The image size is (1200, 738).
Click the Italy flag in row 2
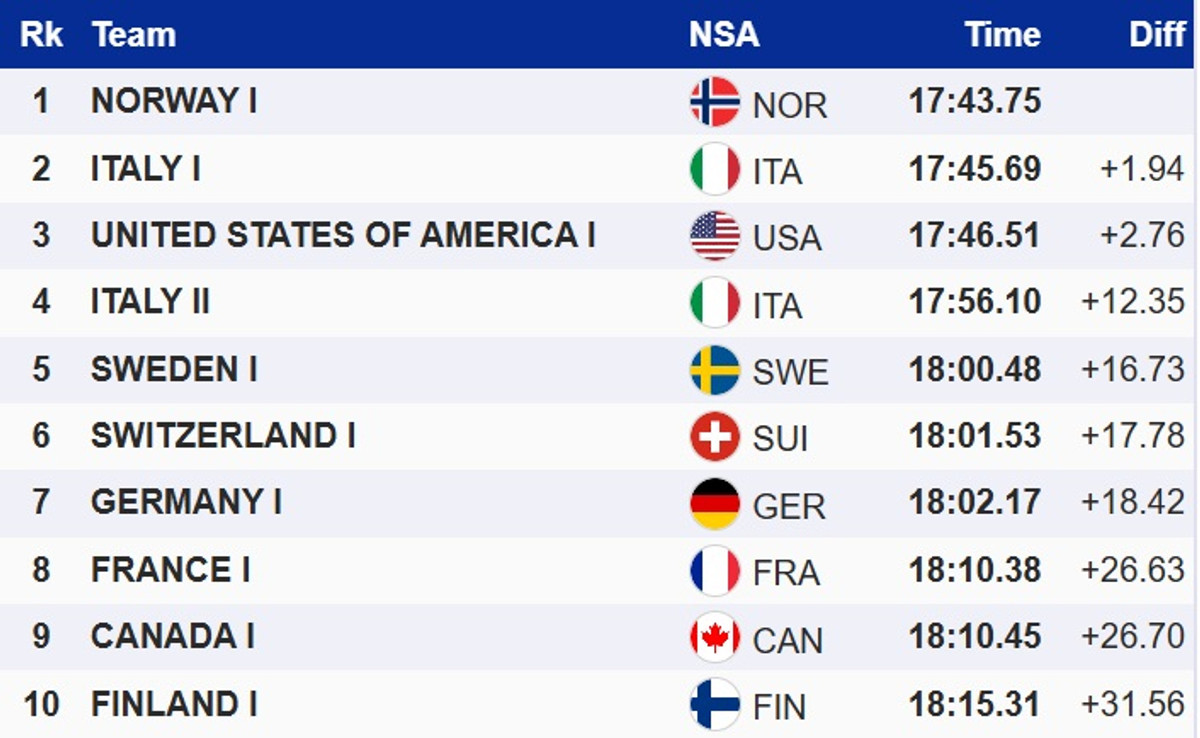(x=715, y=169)
